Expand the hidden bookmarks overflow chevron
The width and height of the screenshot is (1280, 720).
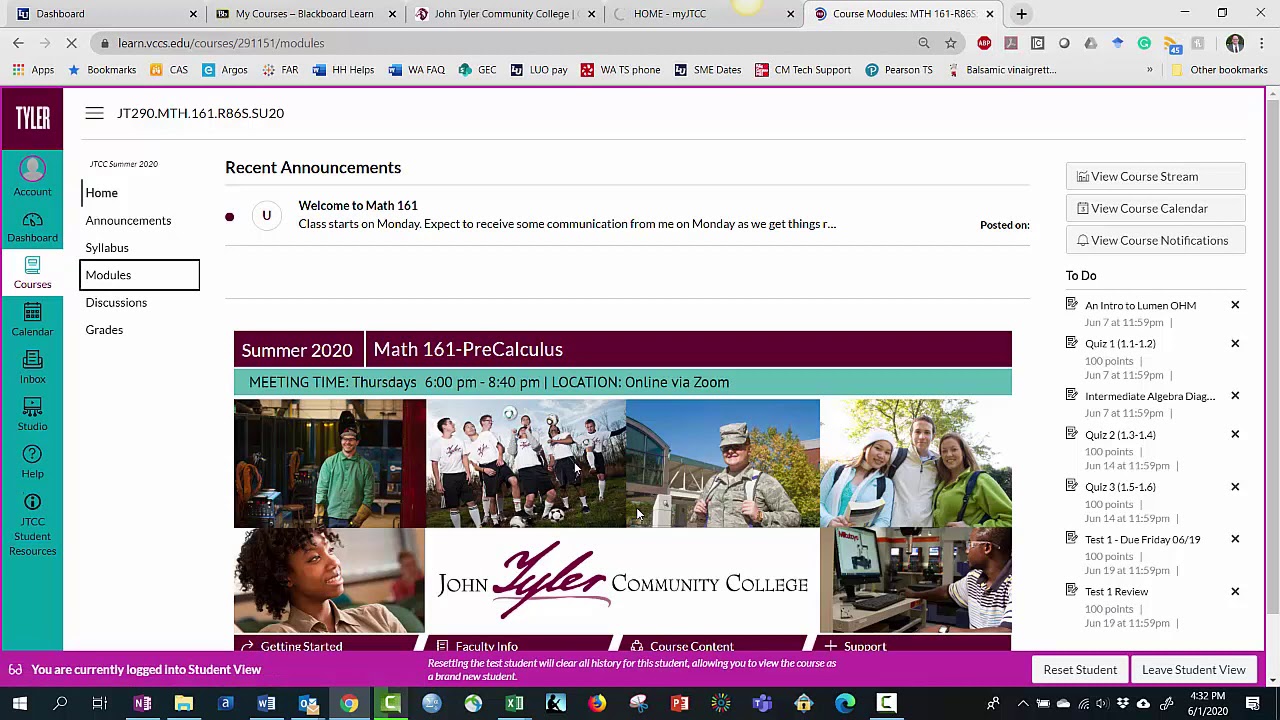click(x=1149, y=70)
